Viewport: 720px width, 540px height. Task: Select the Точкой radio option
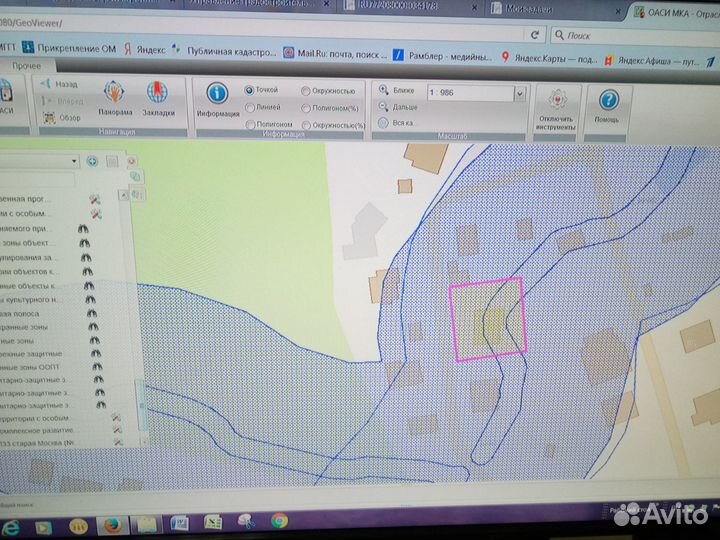250,90
